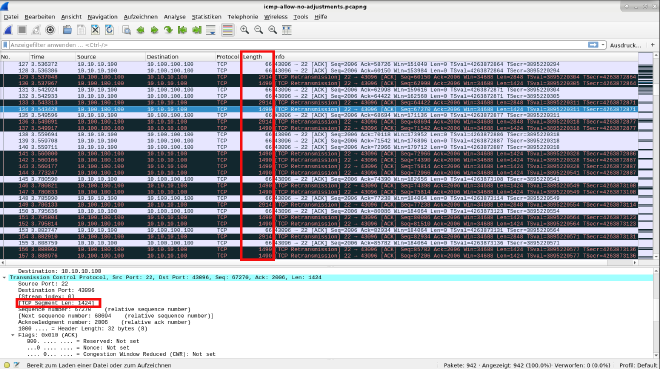Sort by the Info column header
The width and height of the screenshot is (660, 369).
456,57
